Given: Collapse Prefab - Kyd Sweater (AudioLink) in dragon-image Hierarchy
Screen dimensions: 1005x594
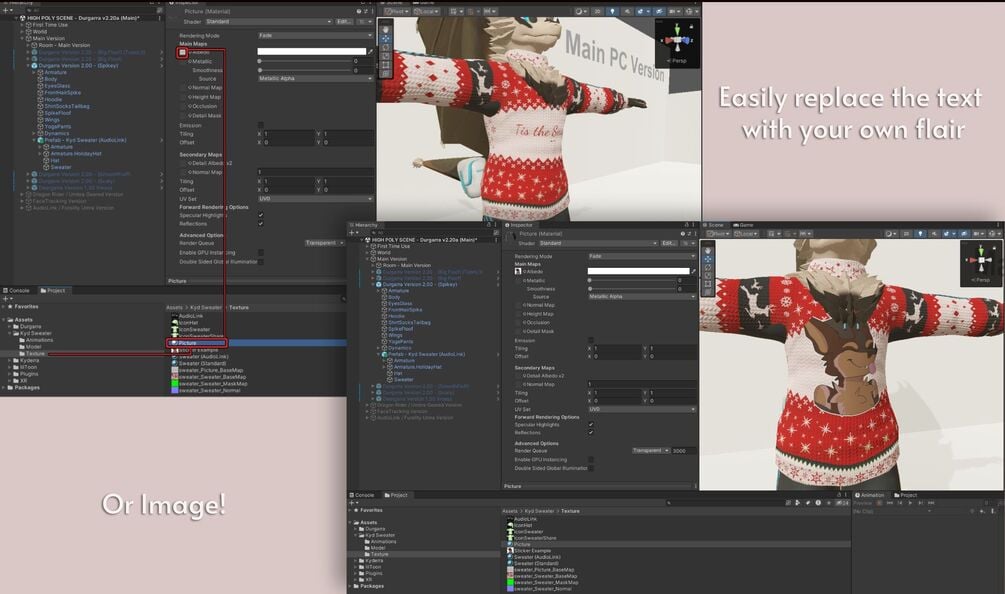Looking at the screenshot, I should pos(379,354).
